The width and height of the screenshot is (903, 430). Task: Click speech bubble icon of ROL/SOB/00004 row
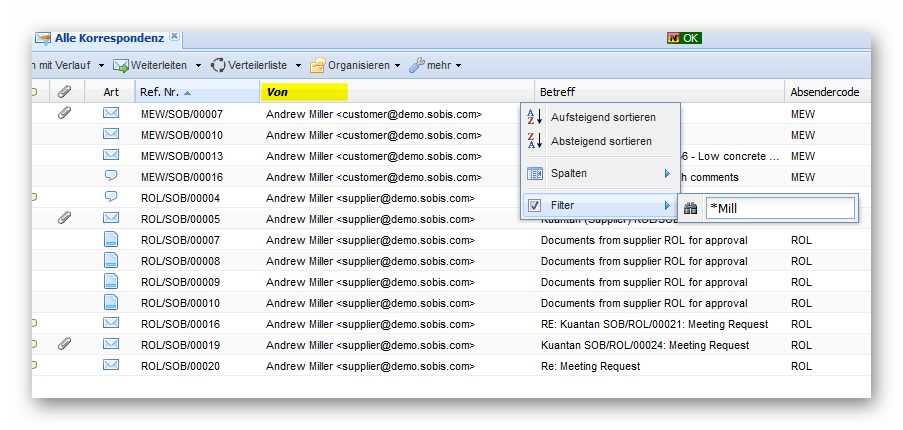(x=111, y=197)
